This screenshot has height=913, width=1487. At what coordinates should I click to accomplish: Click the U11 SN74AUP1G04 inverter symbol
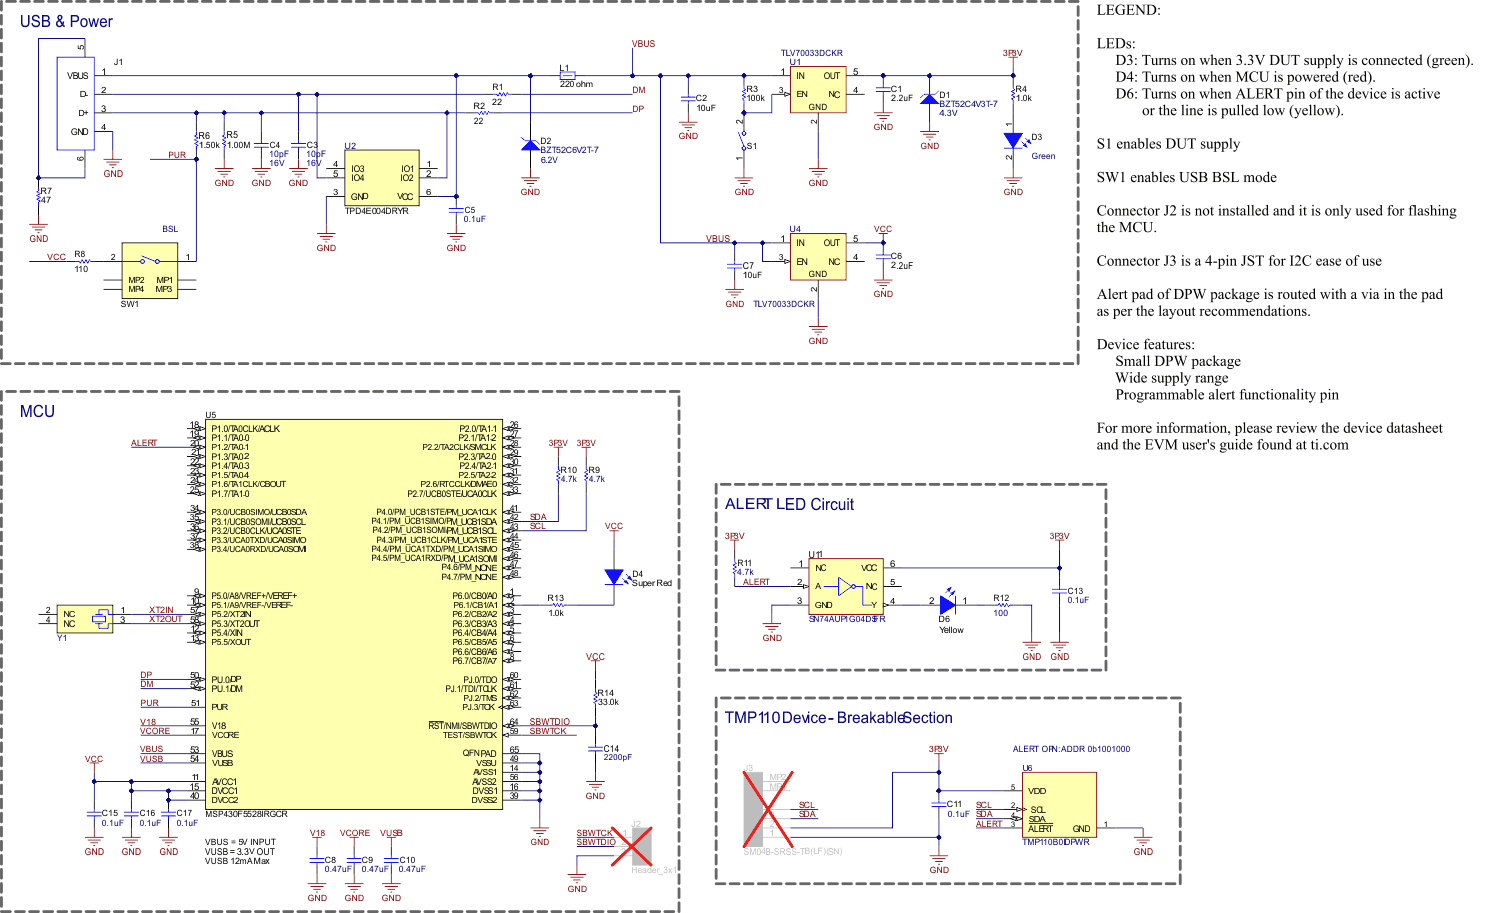click(x=846, y=587)
